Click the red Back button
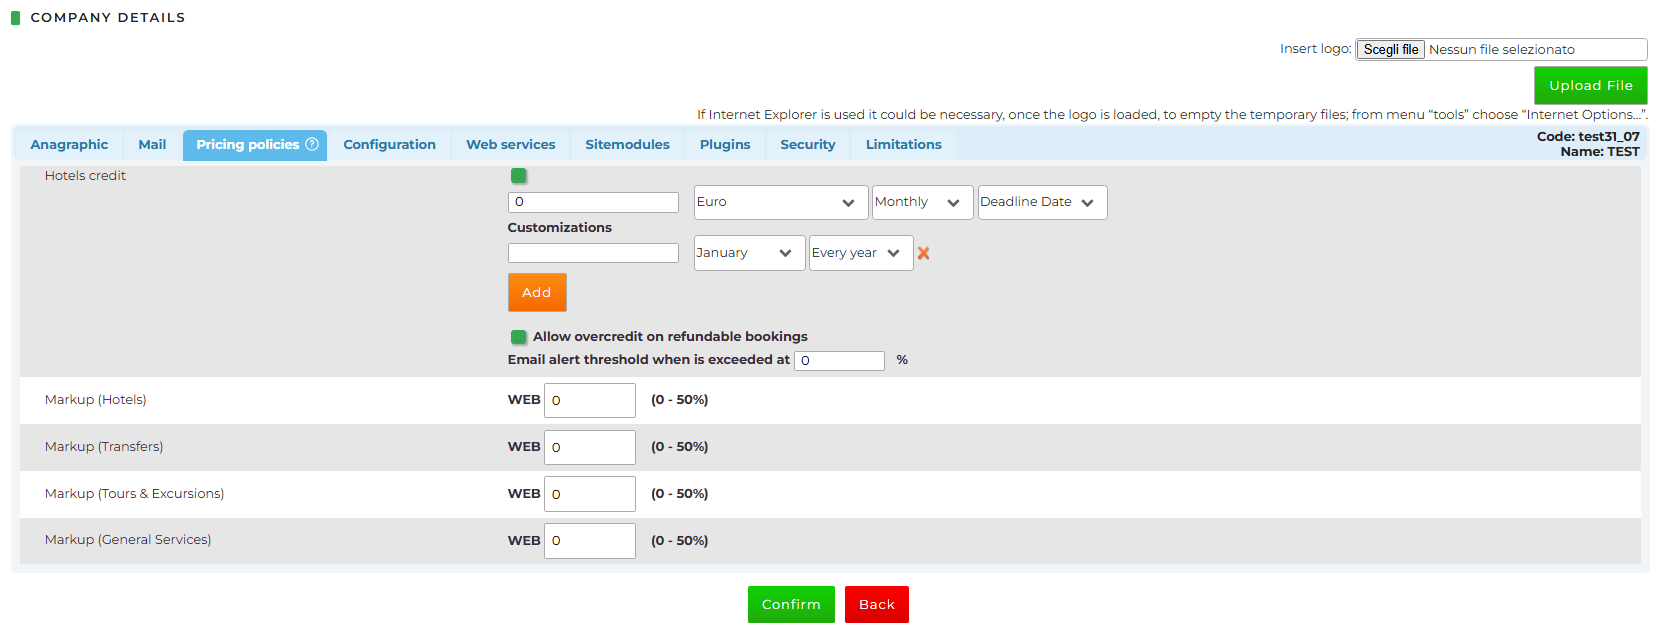The image size is (1662, 642). click(876, 604)
